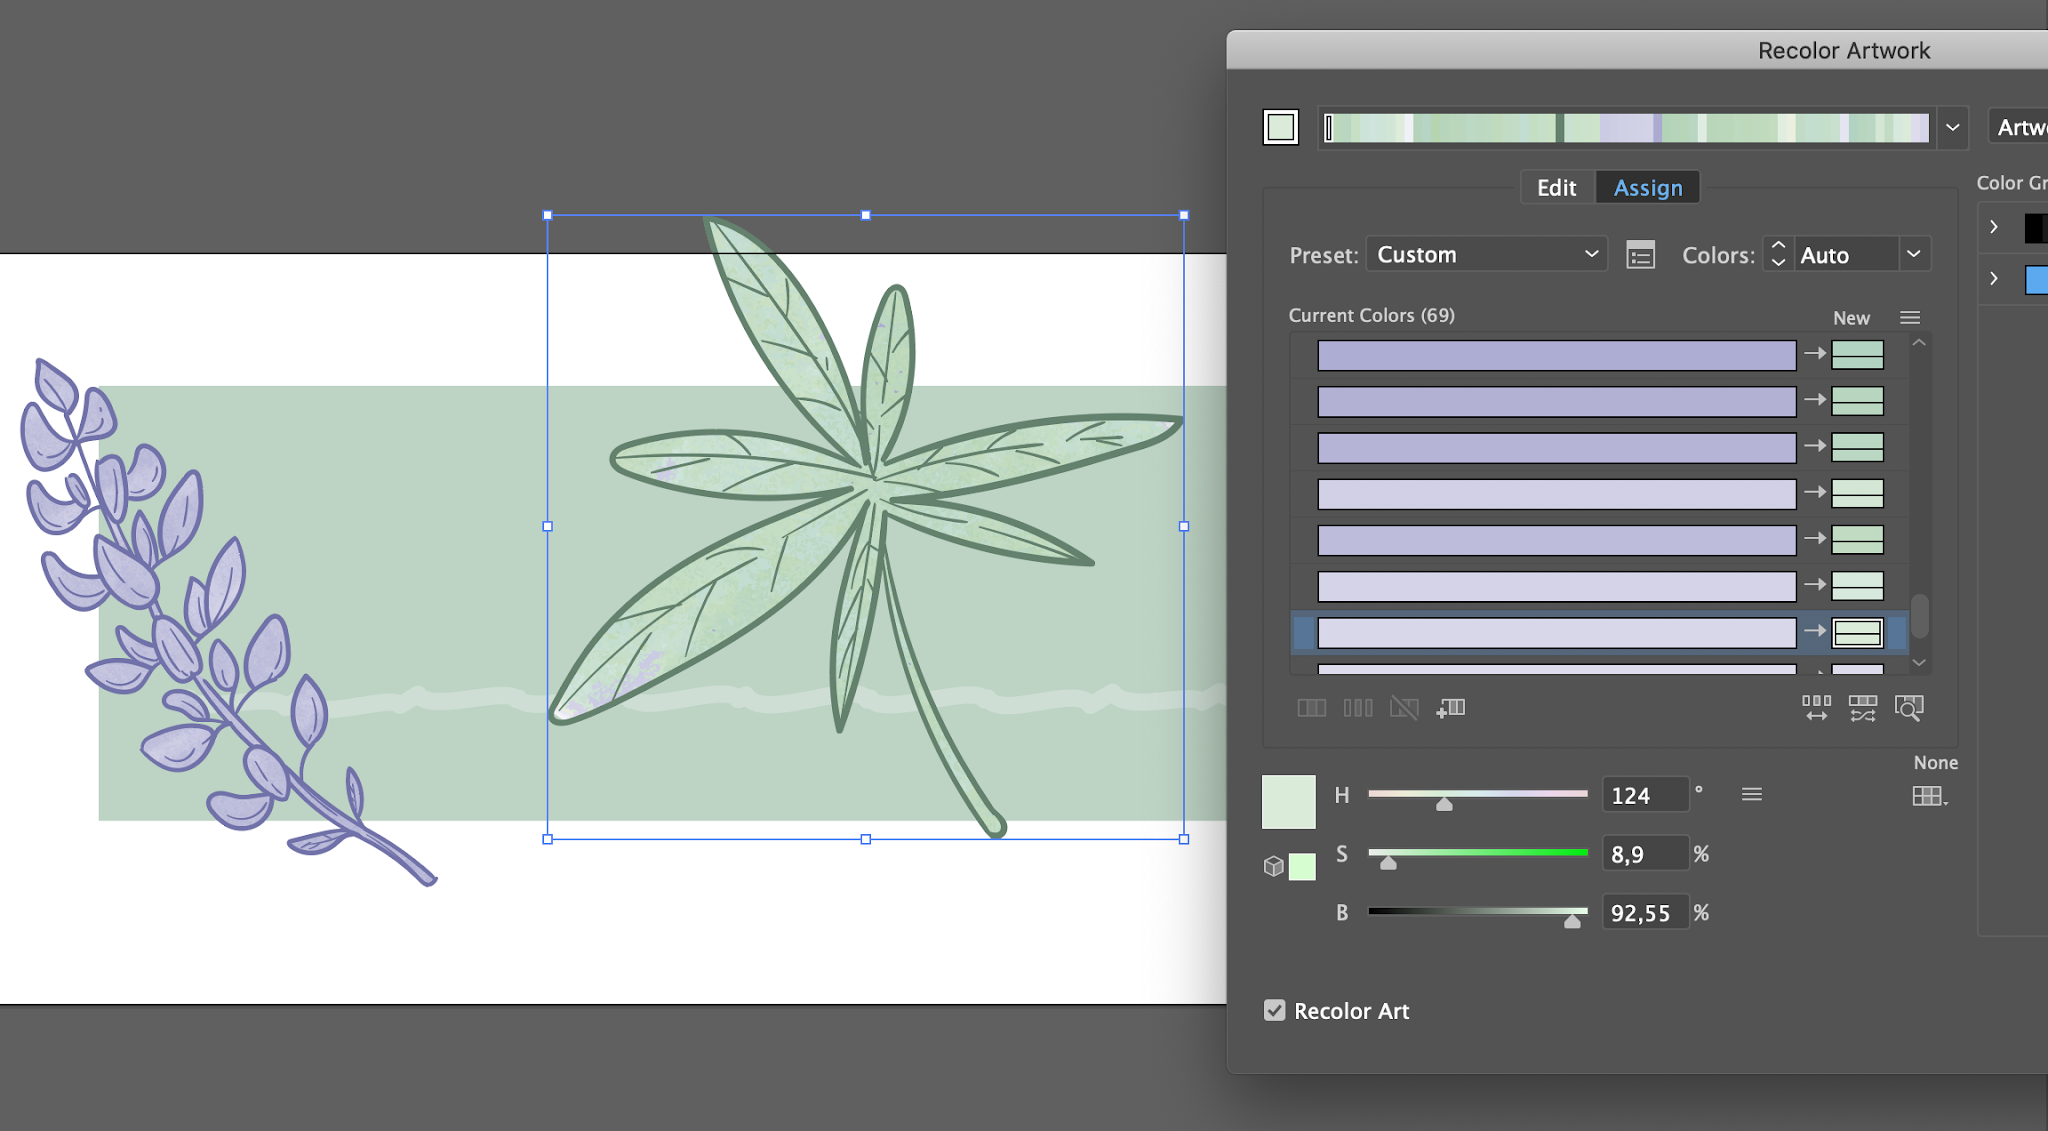Click the saturation slider track
Viewport: 2048px width, 1131px height.
click(x=1478, y=853)
